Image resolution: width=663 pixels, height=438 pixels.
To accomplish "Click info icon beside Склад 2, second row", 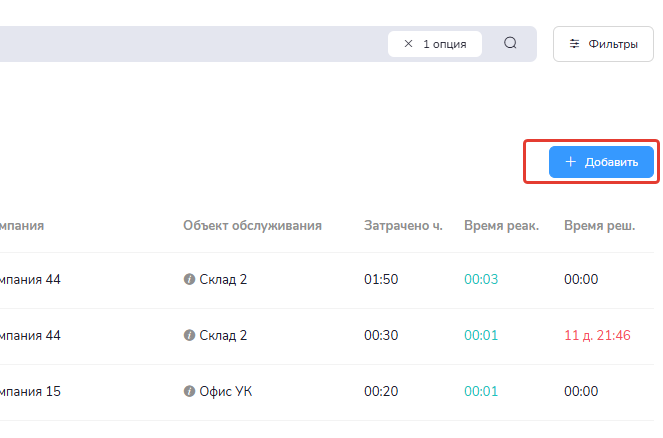I will 189,336.
